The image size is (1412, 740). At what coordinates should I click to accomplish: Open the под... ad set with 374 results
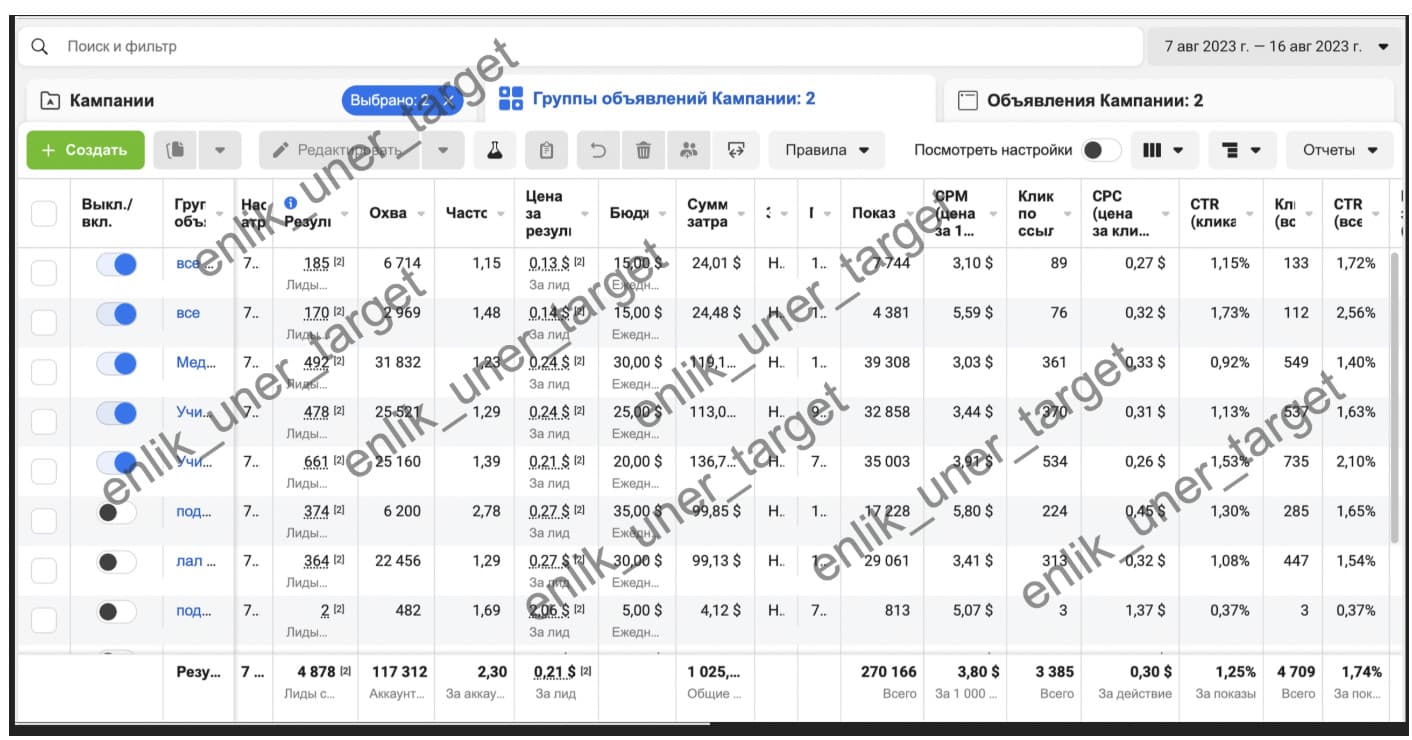click(x=194, y=512)
